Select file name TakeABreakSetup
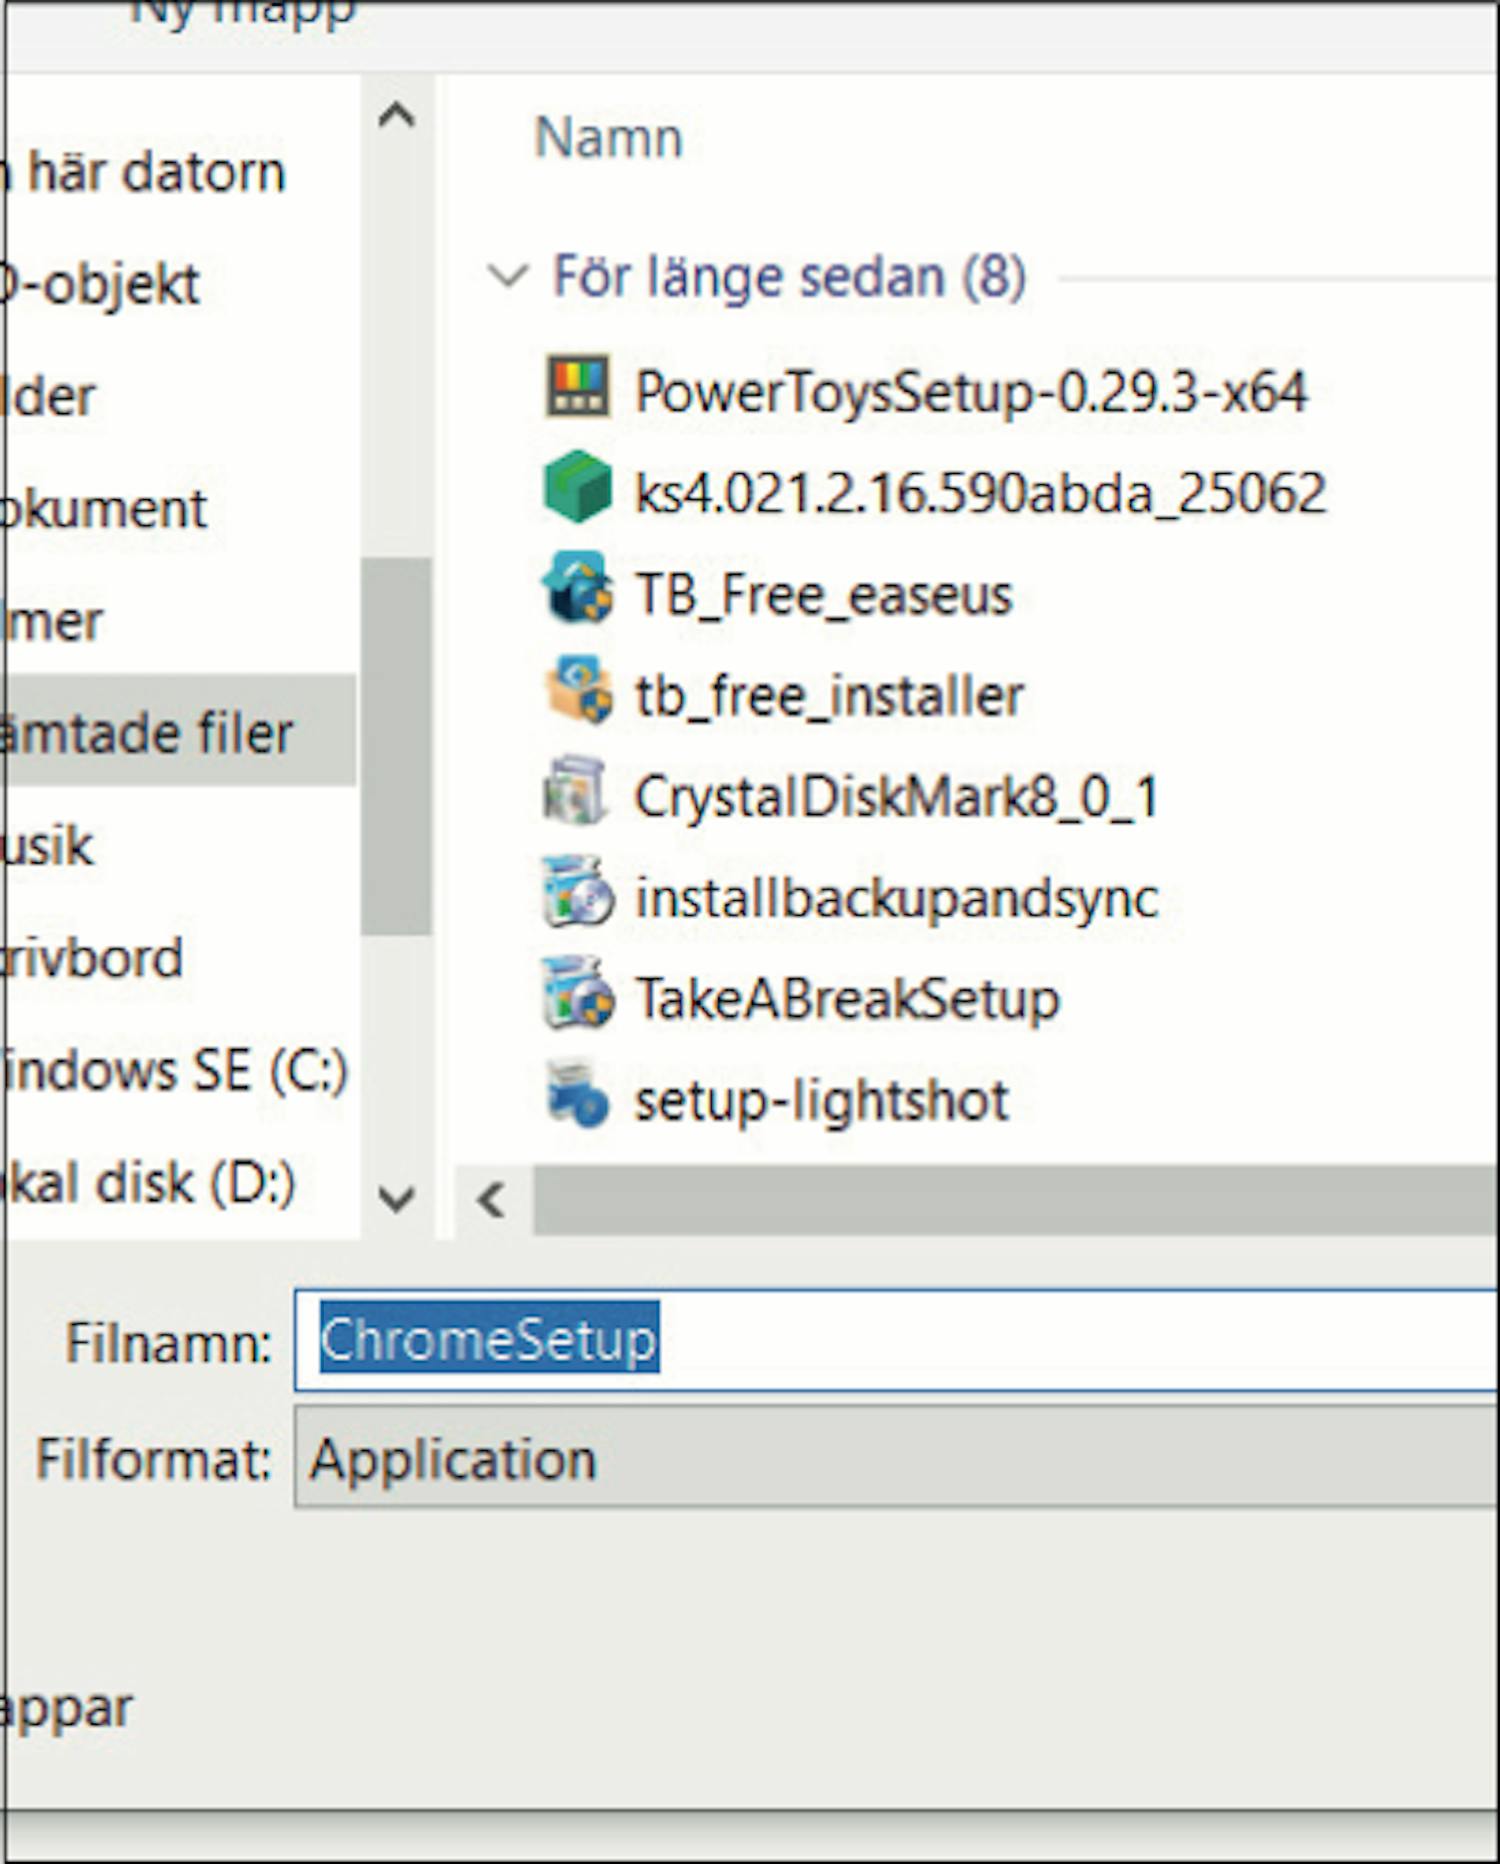Viewport: 1500px width, 1864px height. tap(847, 999)
